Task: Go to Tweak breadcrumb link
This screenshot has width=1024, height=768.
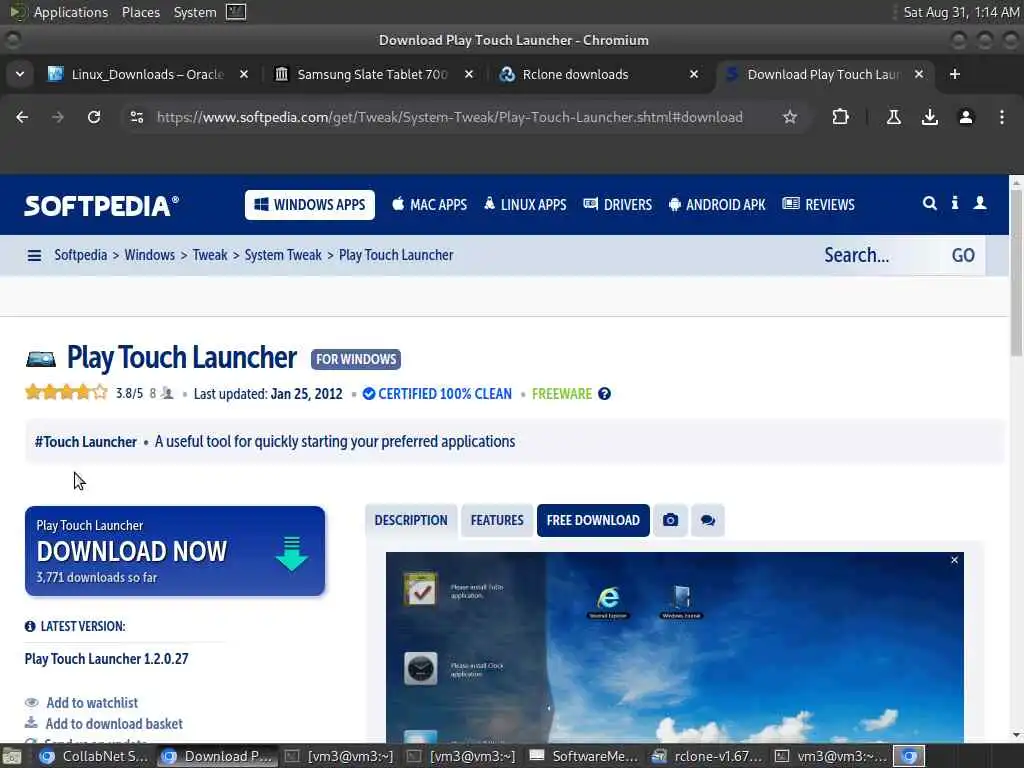Action: coord(210,255)
